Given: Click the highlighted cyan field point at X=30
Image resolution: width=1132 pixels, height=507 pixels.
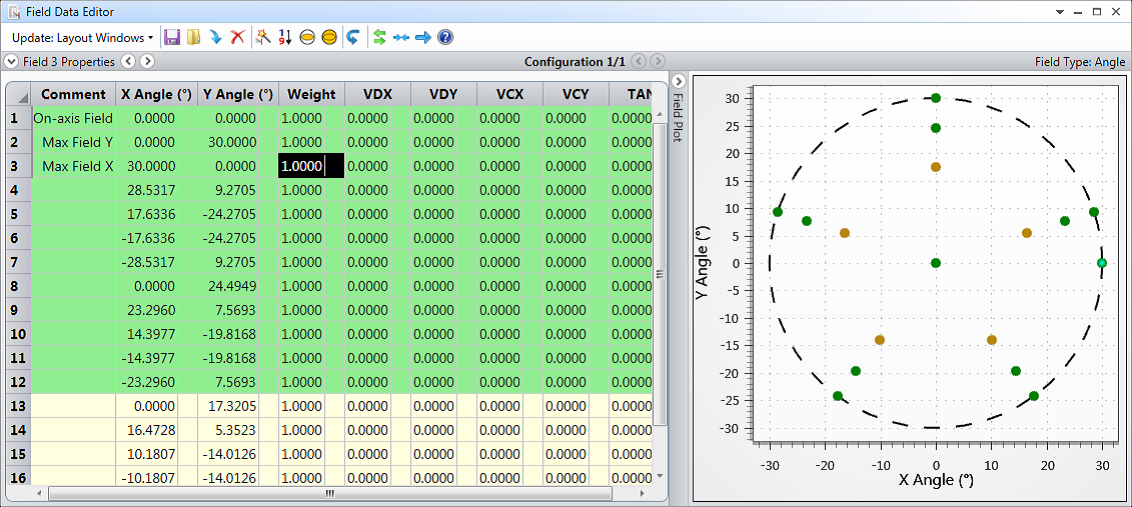Looking at the screenshot, I should [x=1102, y=263].
